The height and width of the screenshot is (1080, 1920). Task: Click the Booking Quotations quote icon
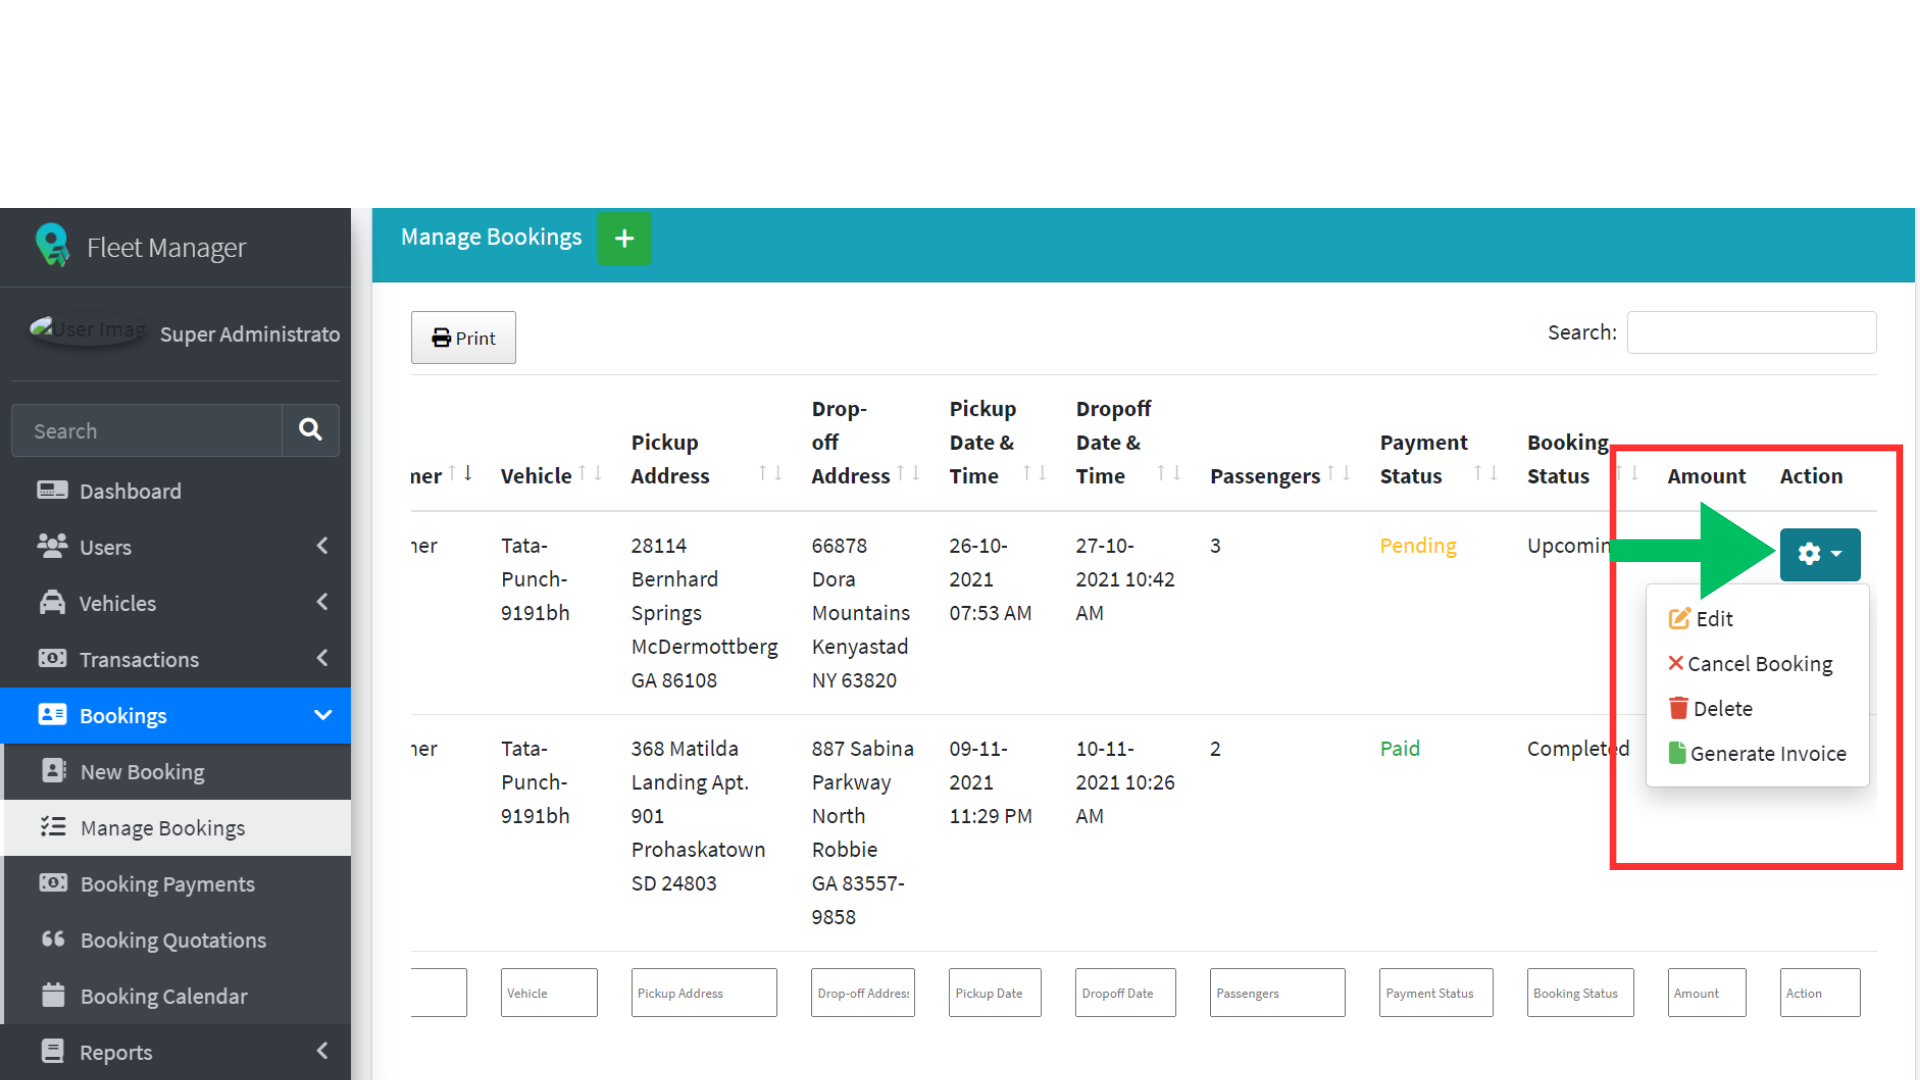pos(53,939)
